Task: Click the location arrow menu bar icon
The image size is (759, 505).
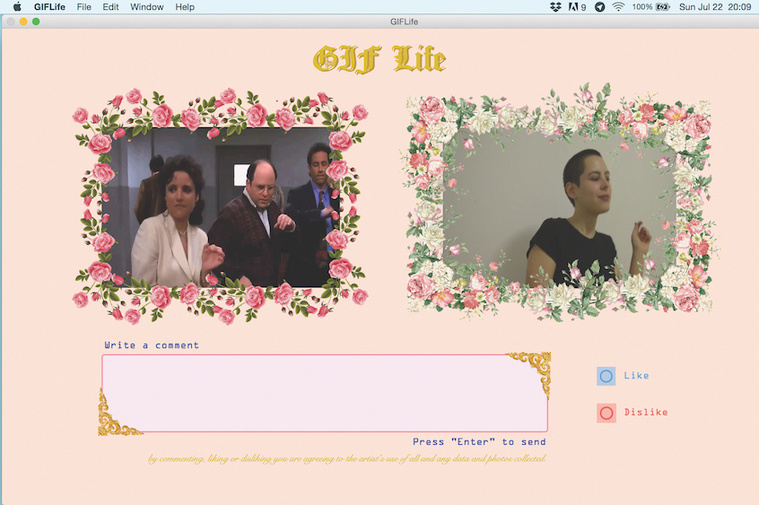Action: pos(600,7)
